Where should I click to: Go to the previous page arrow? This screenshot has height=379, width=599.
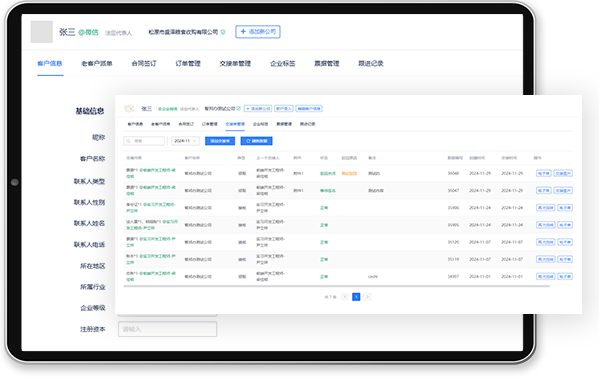345,297
